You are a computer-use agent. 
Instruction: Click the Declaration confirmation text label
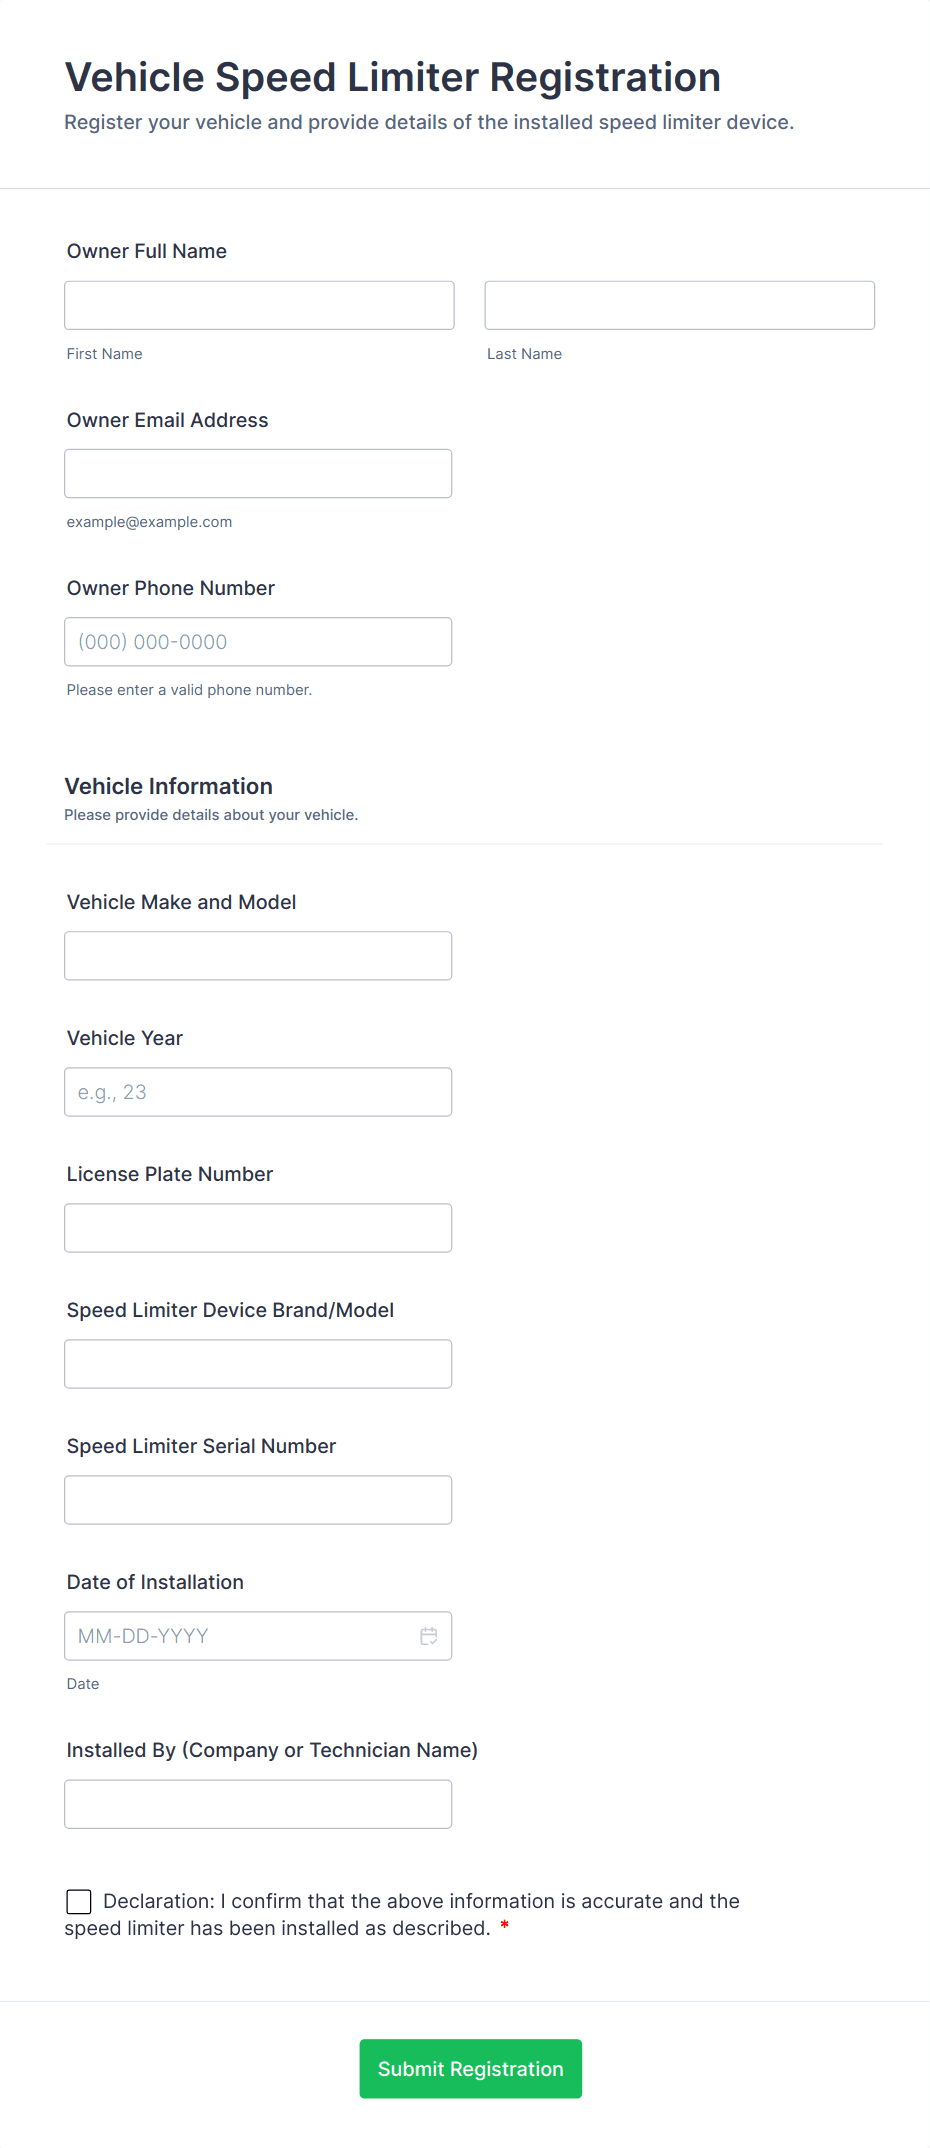point(420,1902)
